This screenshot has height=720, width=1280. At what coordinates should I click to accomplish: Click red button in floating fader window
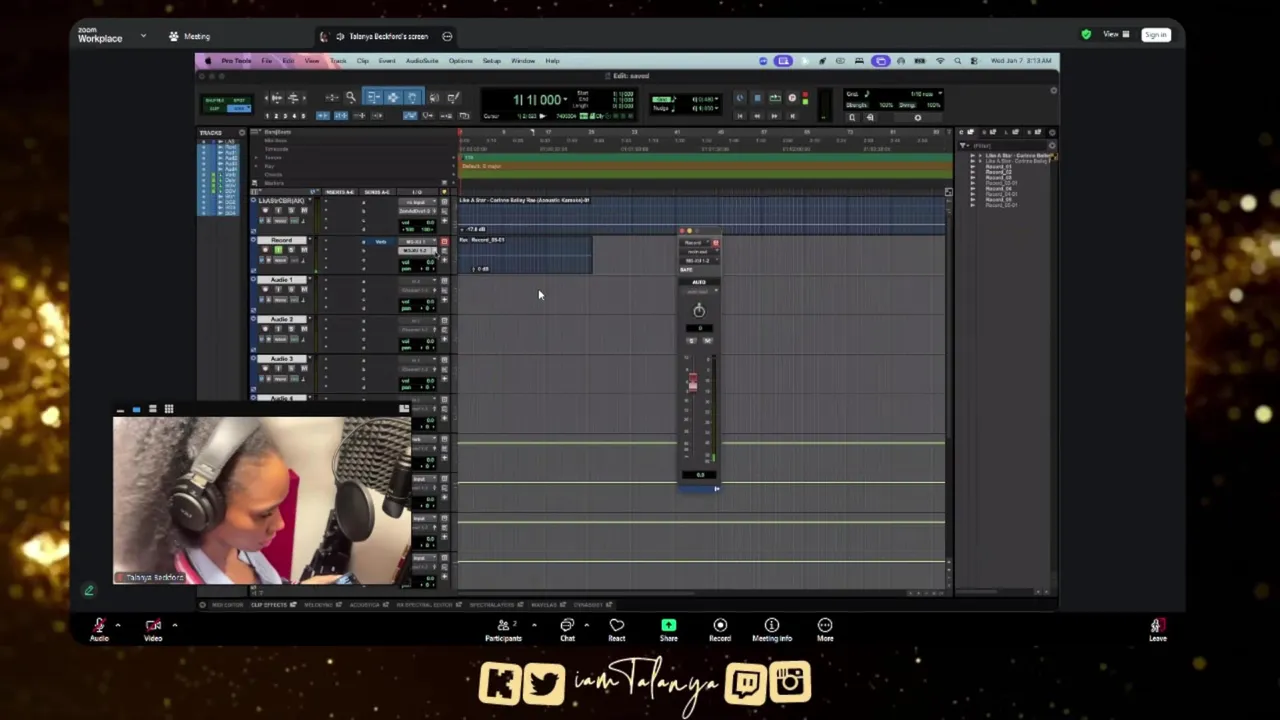tap(715, 243)
